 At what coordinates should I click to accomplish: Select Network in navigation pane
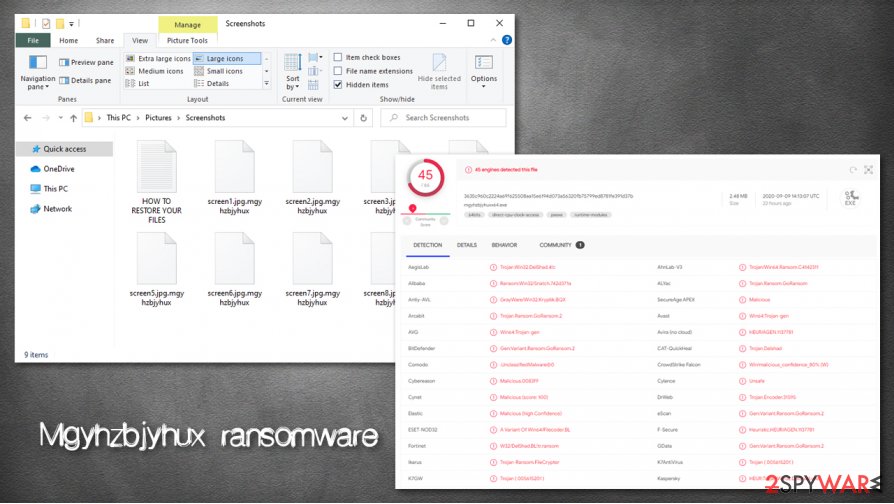coord(51,209)
